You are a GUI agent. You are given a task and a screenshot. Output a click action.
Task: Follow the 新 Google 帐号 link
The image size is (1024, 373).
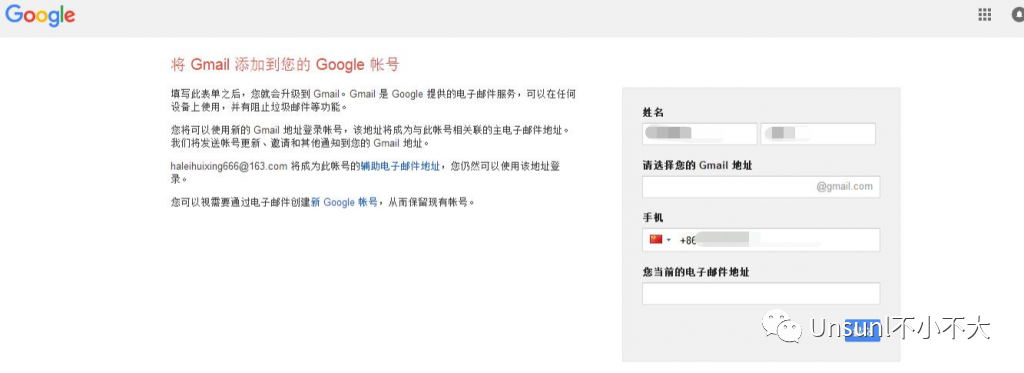344,203
